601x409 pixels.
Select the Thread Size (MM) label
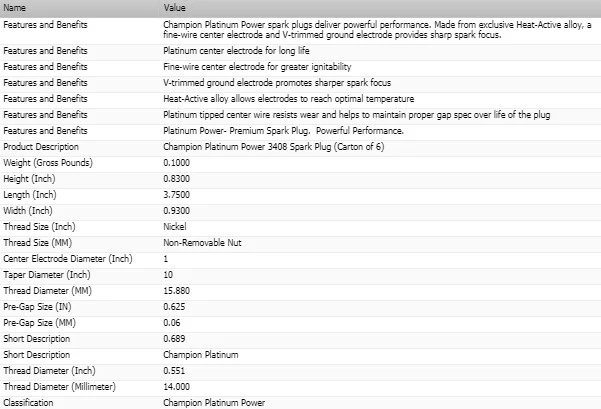37,243
